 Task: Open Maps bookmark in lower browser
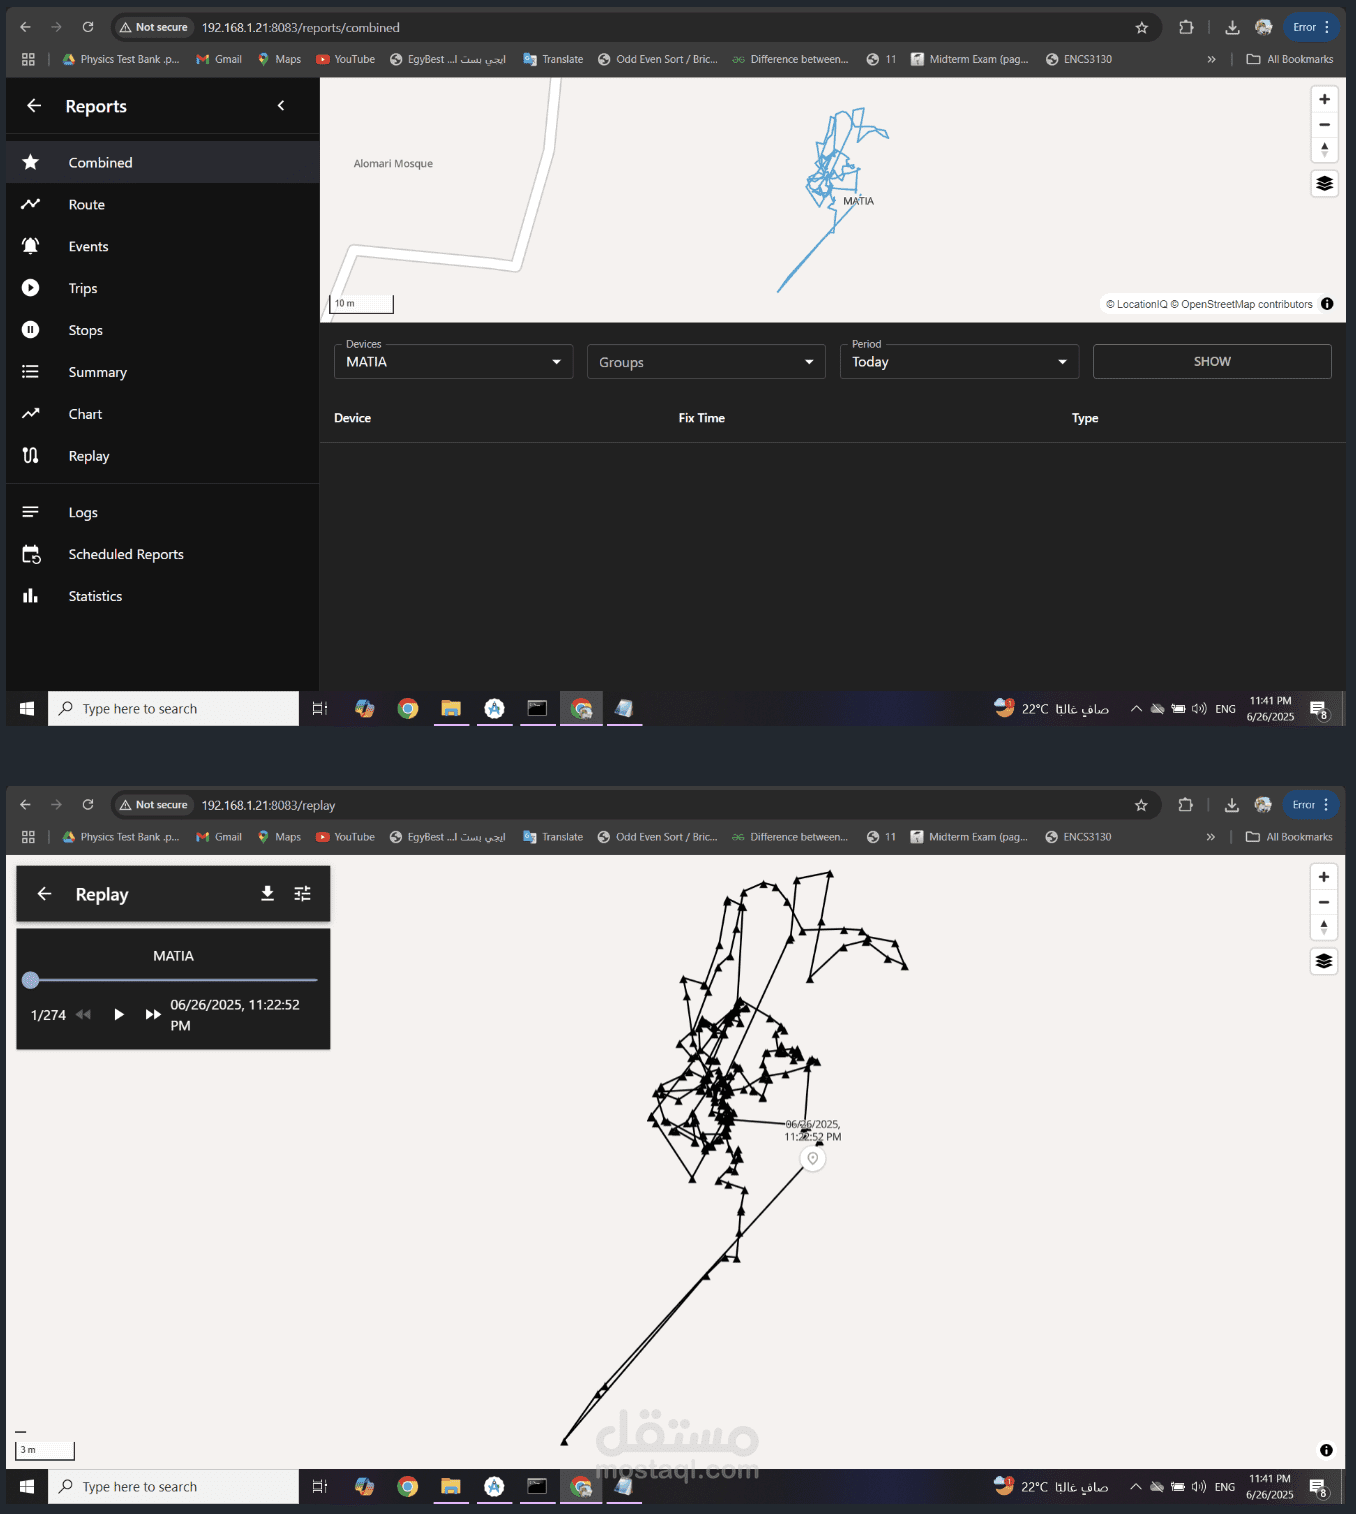pos(279,837)
